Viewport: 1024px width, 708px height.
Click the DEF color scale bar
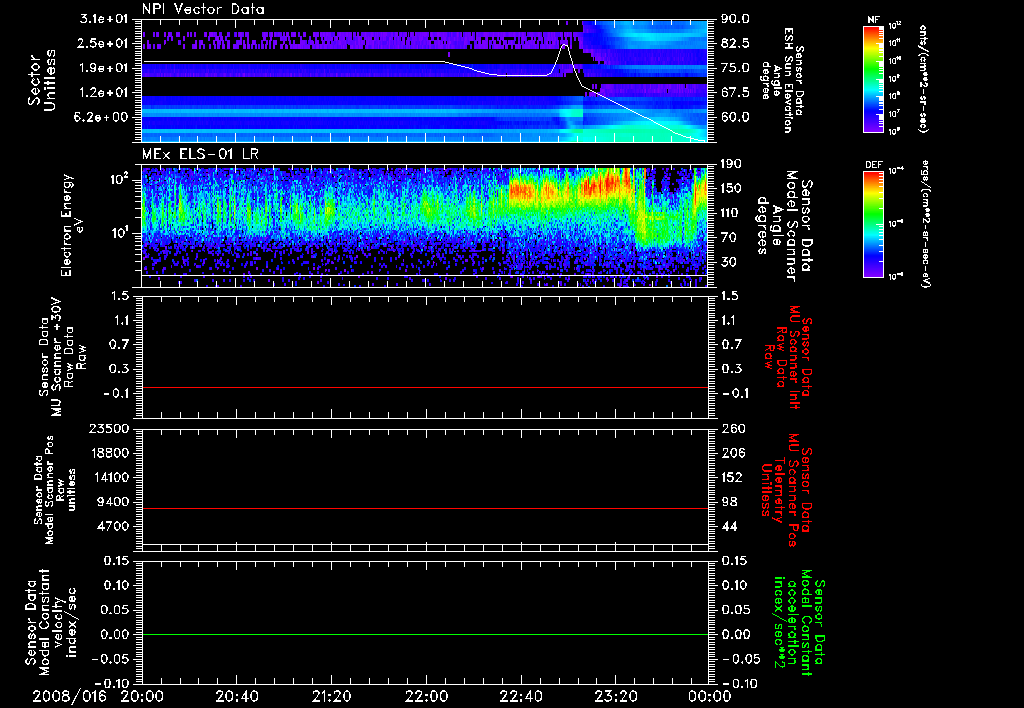[873, 222]
